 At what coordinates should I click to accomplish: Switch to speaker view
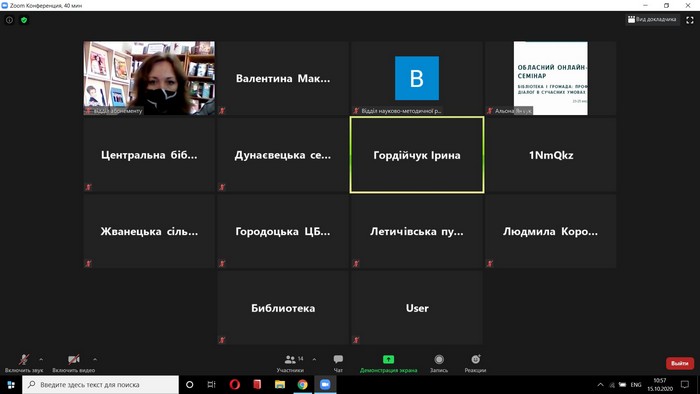652,19
